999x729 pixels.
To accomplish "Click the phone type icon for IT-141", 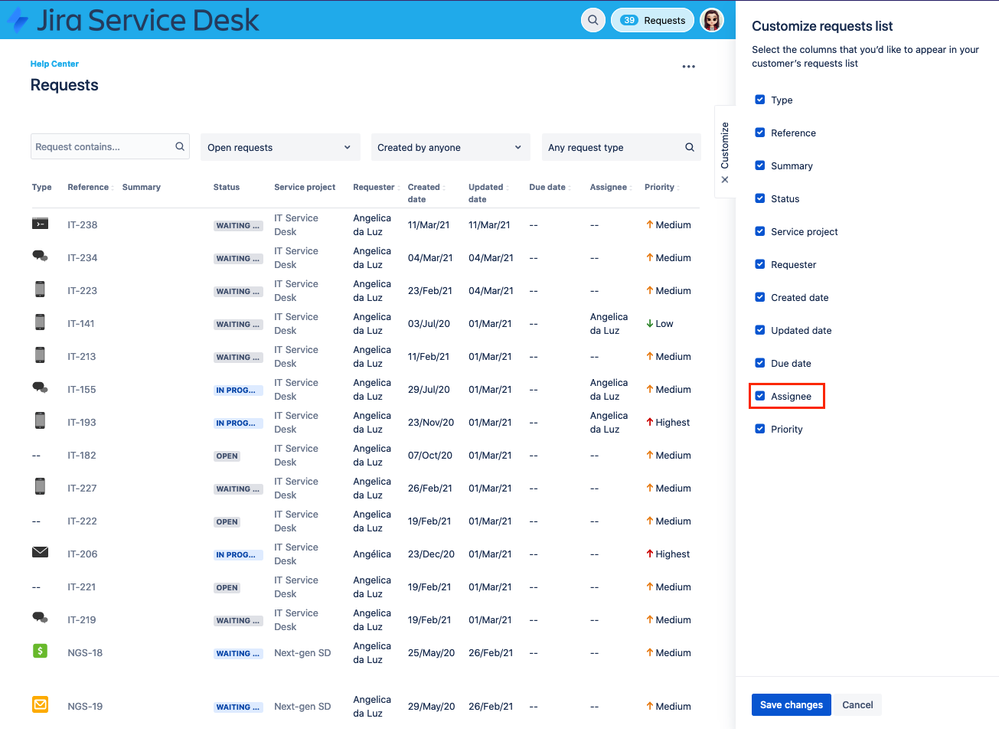I will click(40, 322).
